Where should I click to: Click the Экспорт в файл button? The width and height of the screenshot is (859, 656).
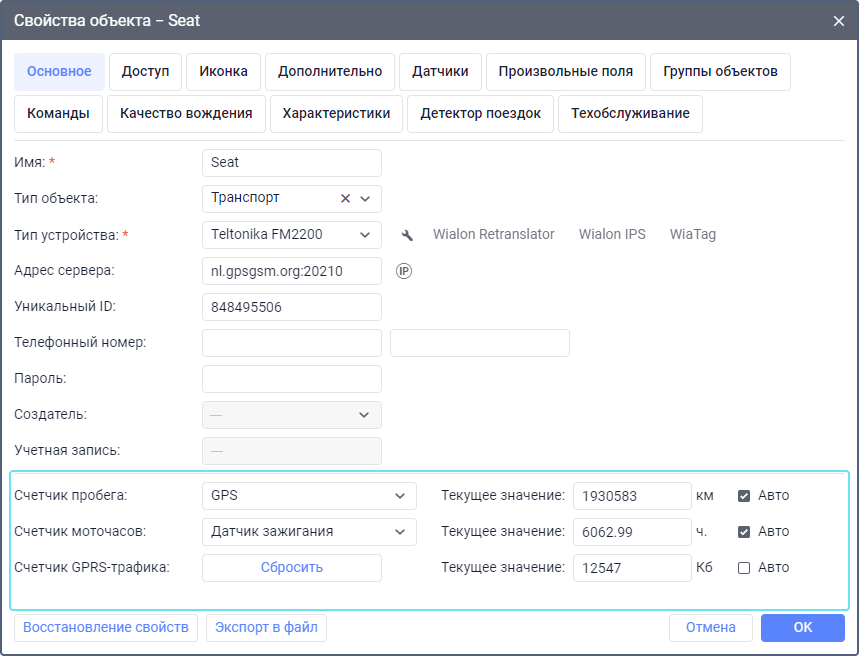[266, 627]
